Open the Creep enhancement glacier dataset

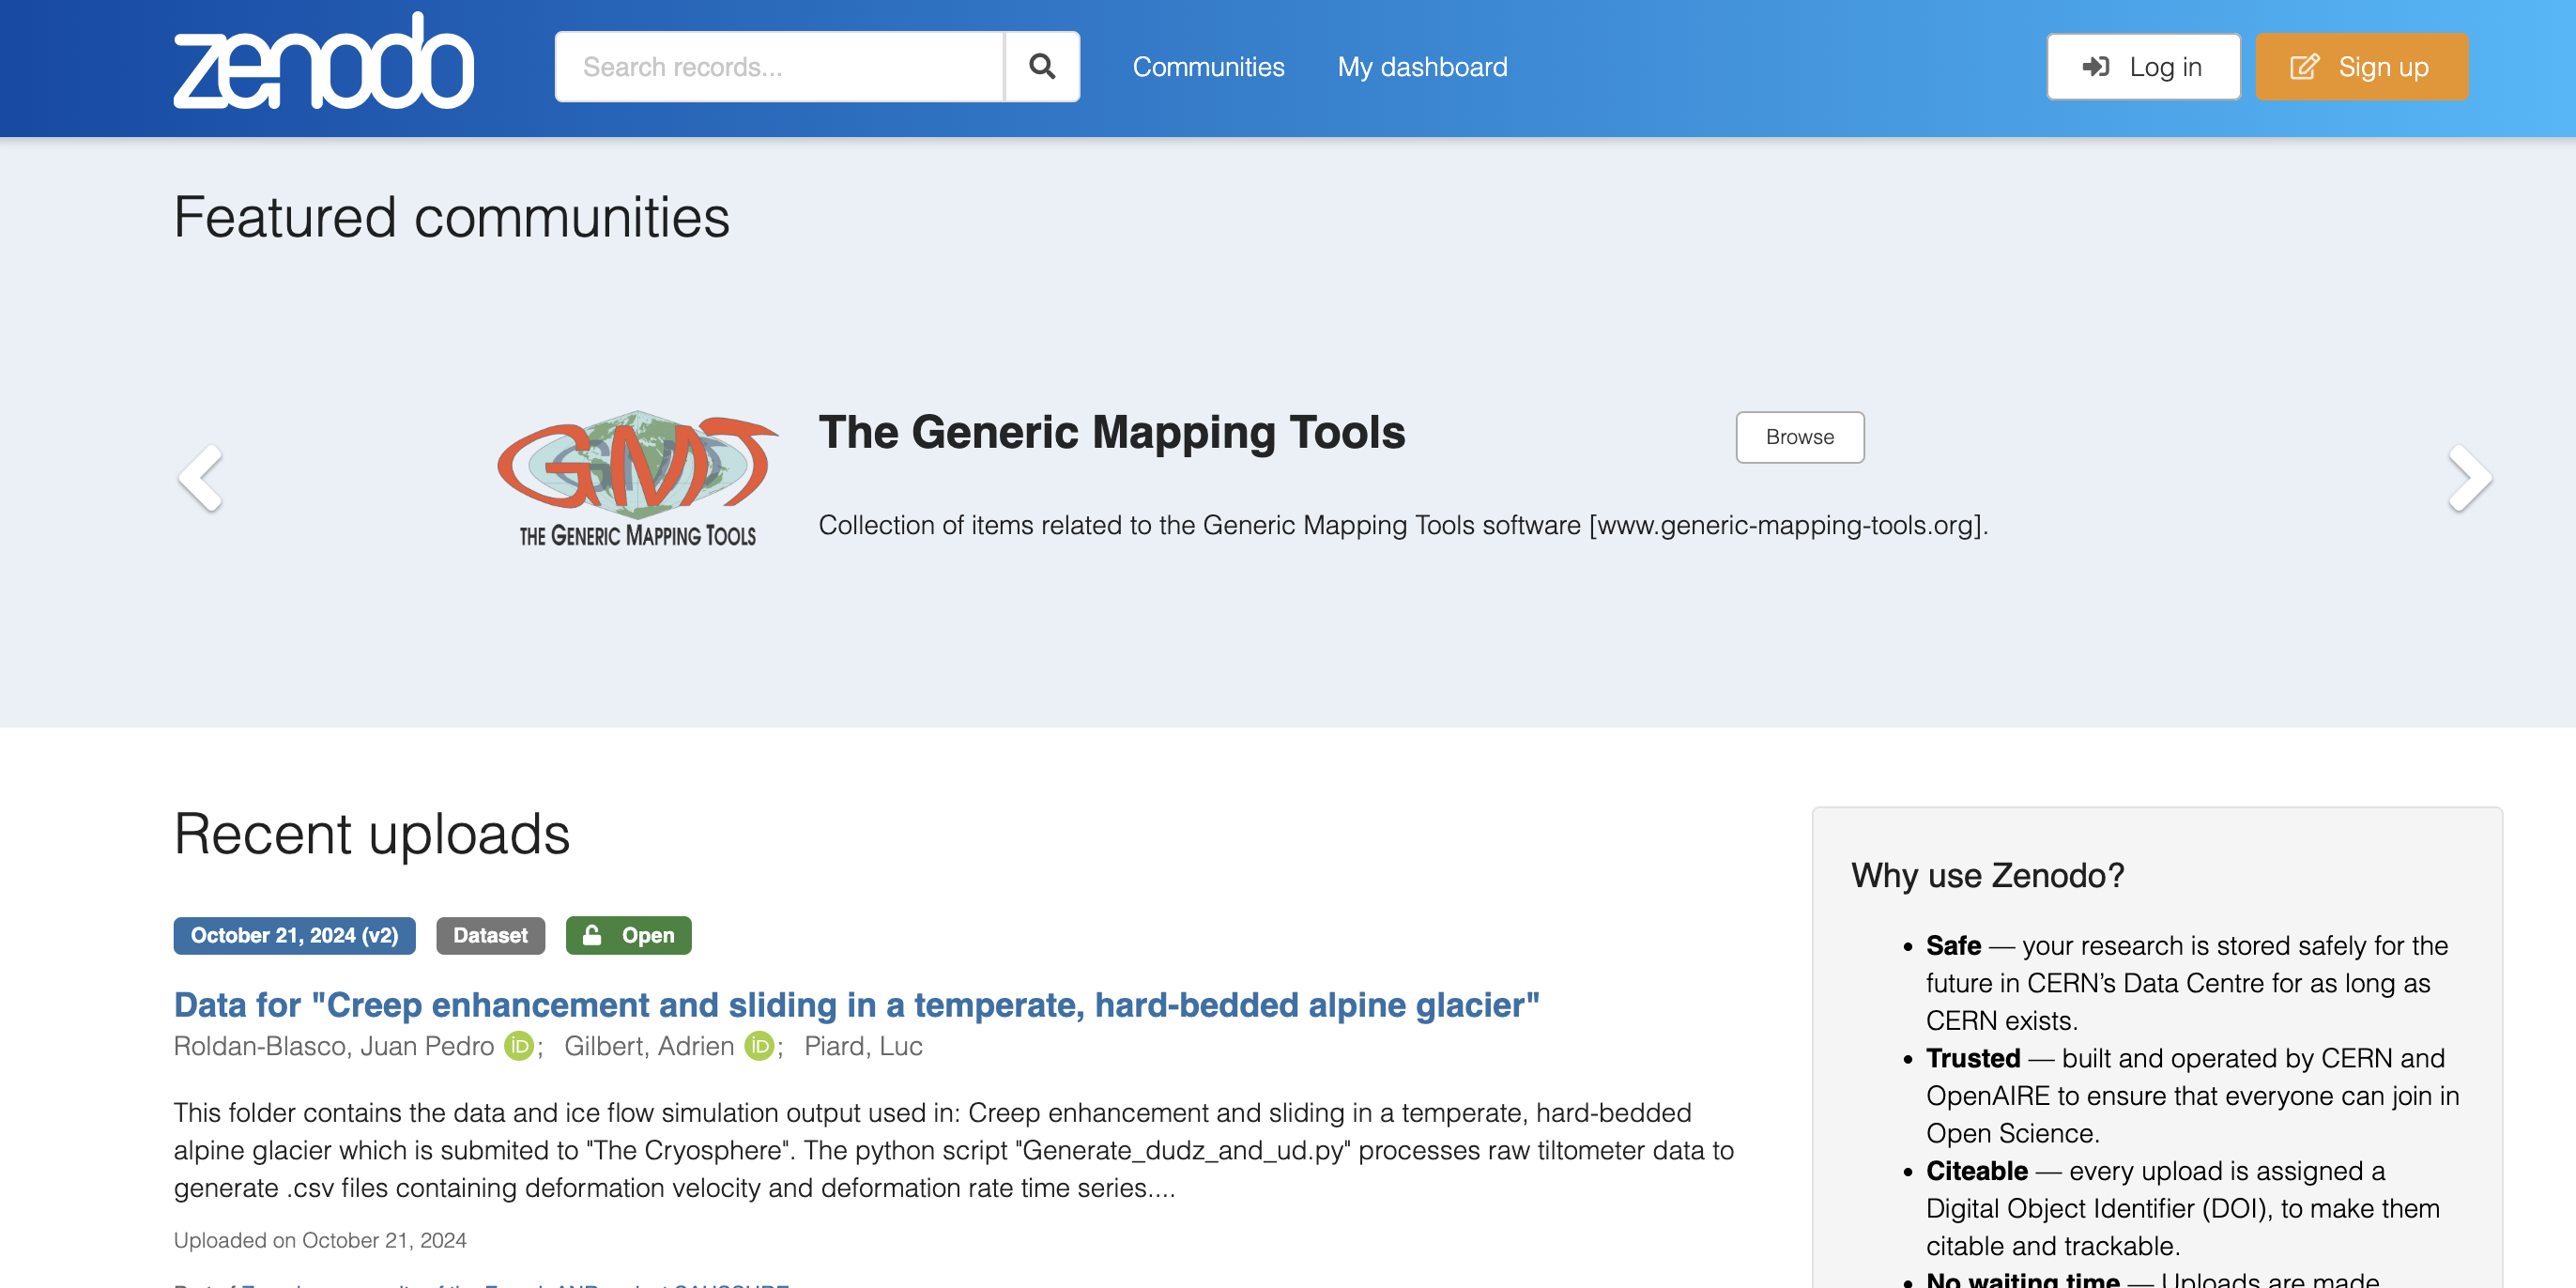856,1004
